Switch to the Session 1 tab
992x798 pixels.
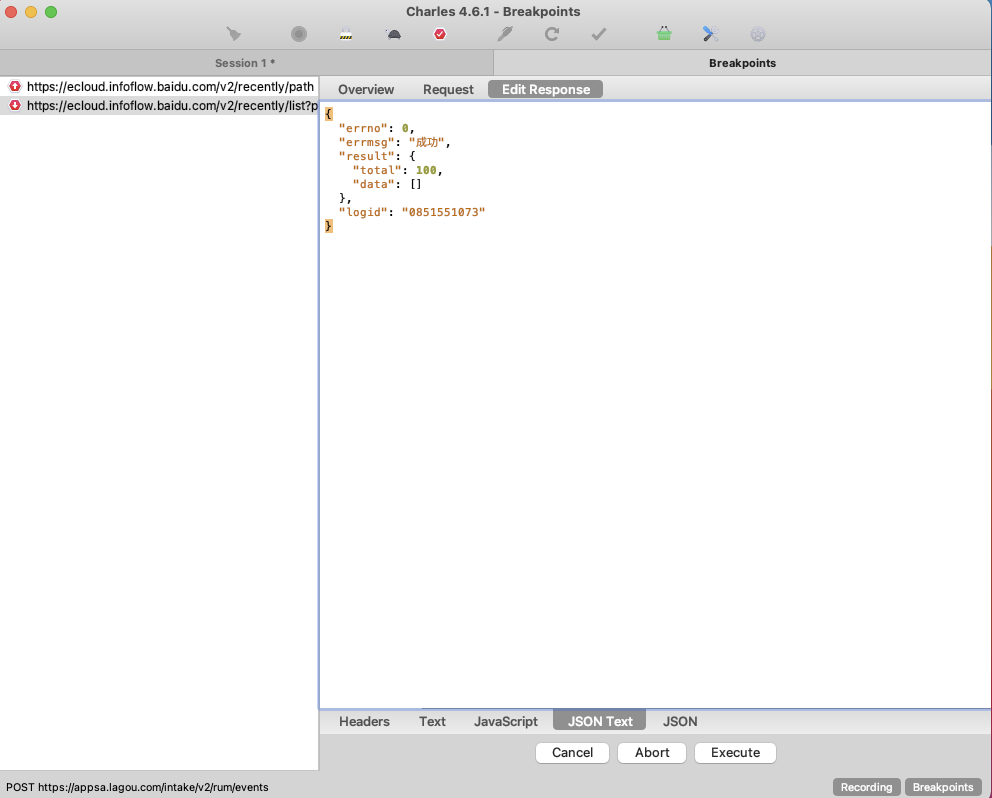point(247,63)
